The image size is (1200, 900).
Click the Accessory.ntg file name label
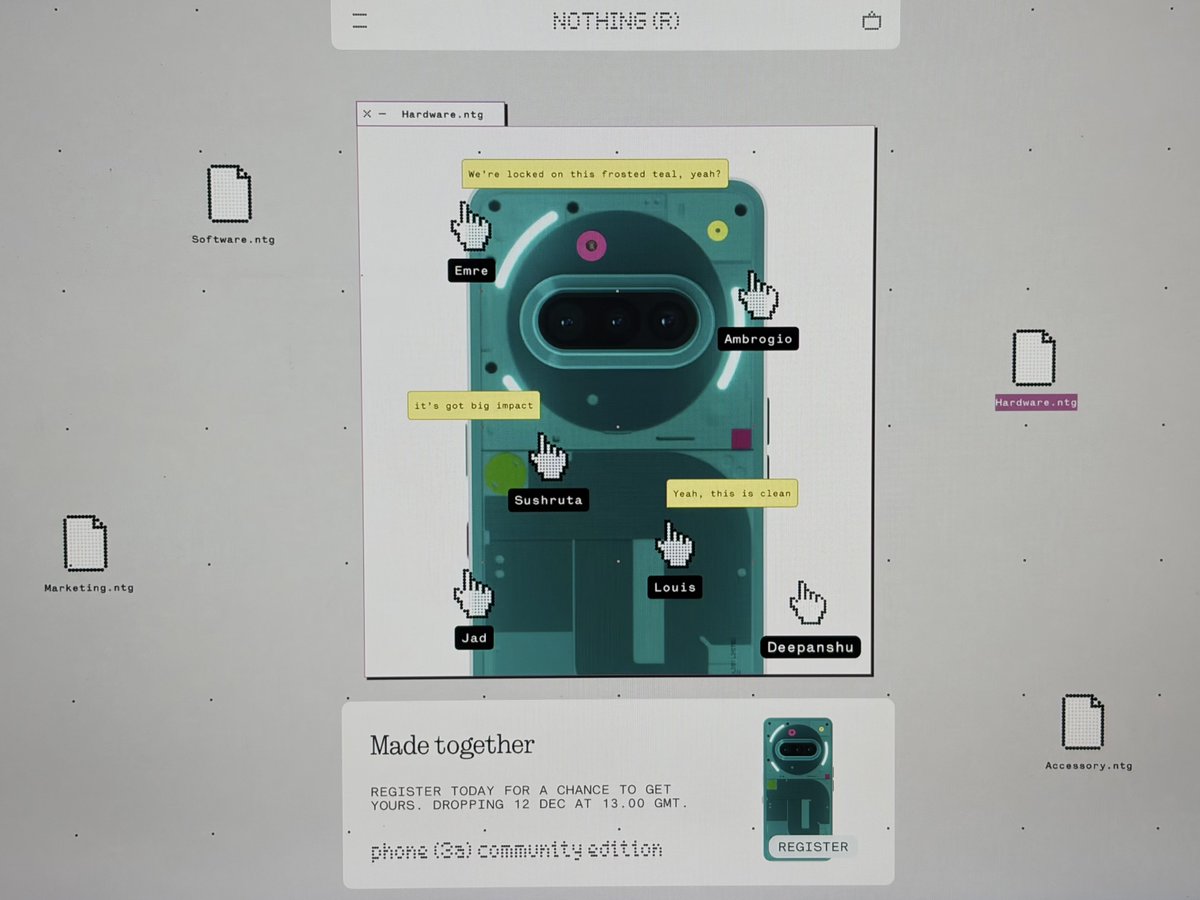point(1089,766)
